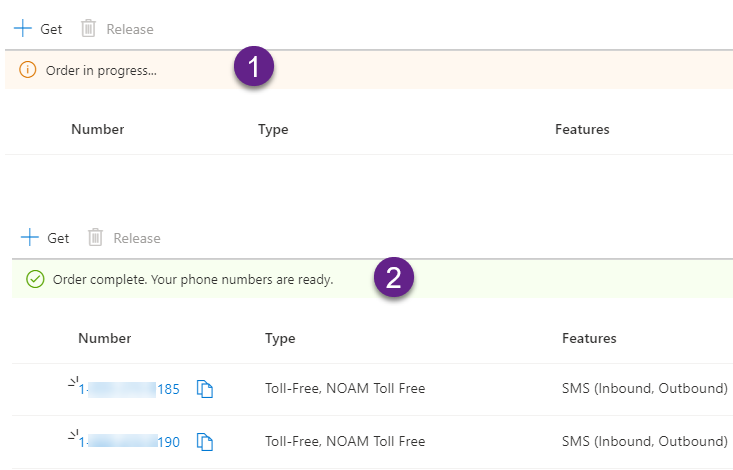Image resolution: width=733 pixels, height=470 pixels.
Task: Click Number column header in the lower table
Action: tap(104, 338)
